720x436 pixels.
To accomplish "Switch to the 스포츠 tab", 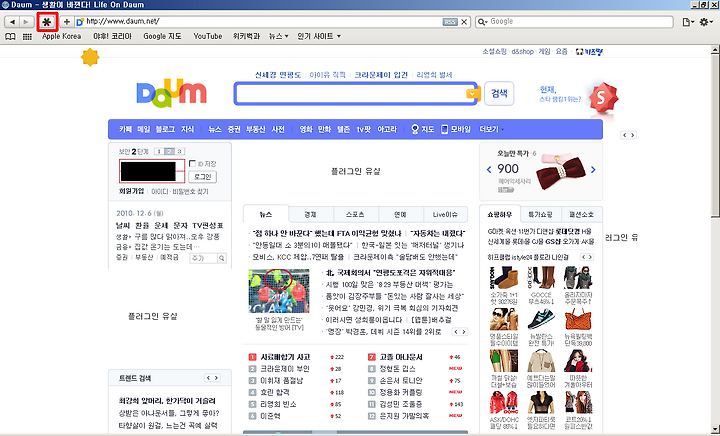I will pyautogui.click(x=355, y=214).
